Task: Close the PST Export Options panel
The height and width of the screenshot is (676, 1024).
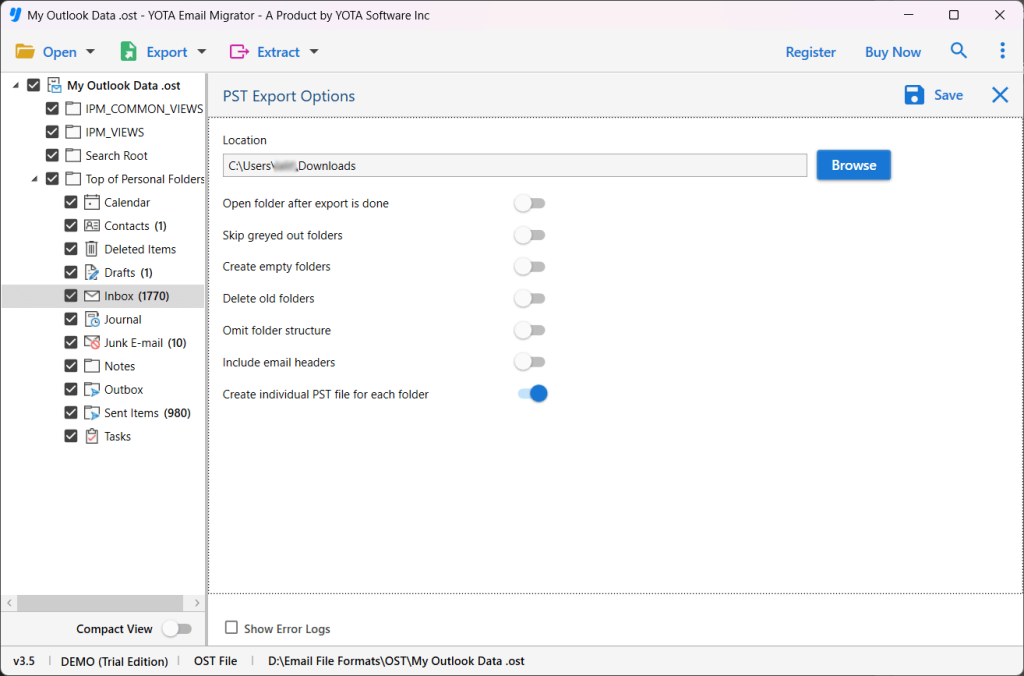Action: (1000, 95)
